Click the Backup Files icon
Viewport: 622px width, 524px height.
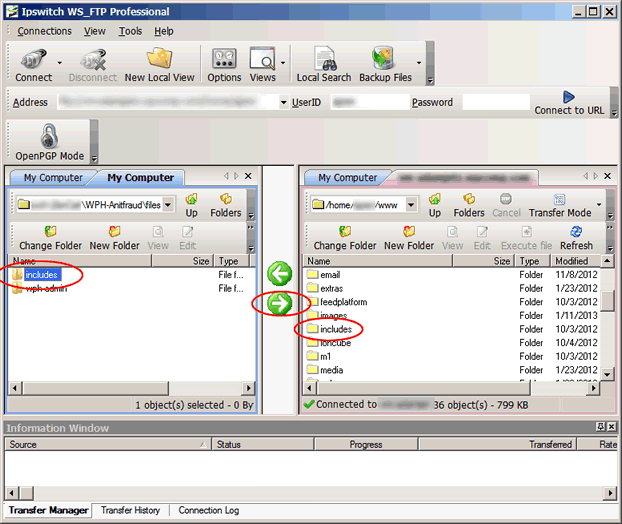(385, 64)
